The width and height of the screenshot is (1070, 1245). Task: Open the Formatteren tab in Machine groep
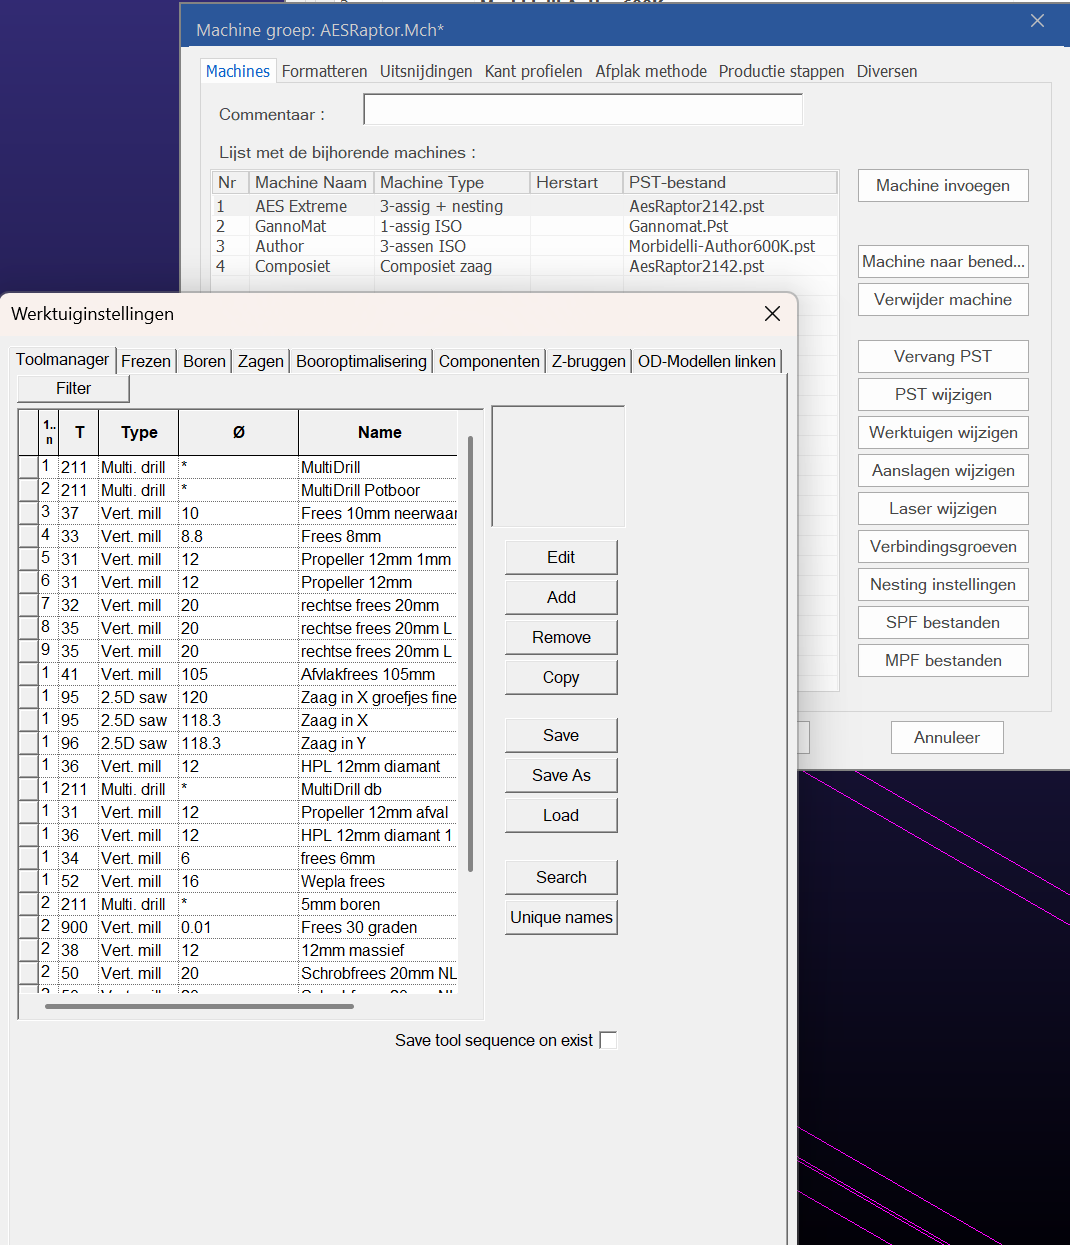pyautogui.click(x=324, y=71)
